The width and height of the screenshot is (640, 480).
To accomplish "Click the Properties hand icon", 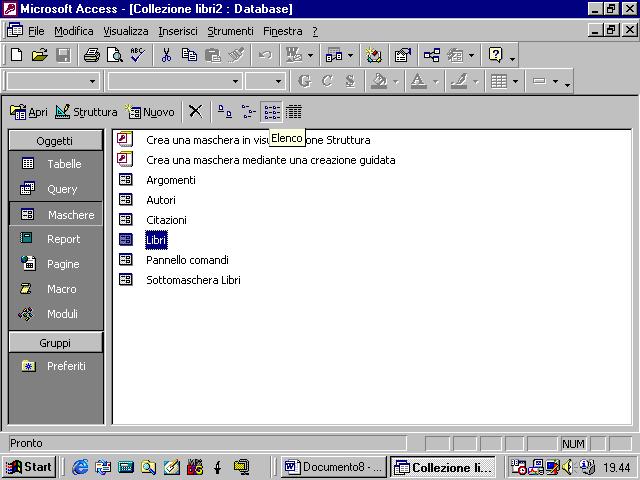I will click(x=402, y=55).
